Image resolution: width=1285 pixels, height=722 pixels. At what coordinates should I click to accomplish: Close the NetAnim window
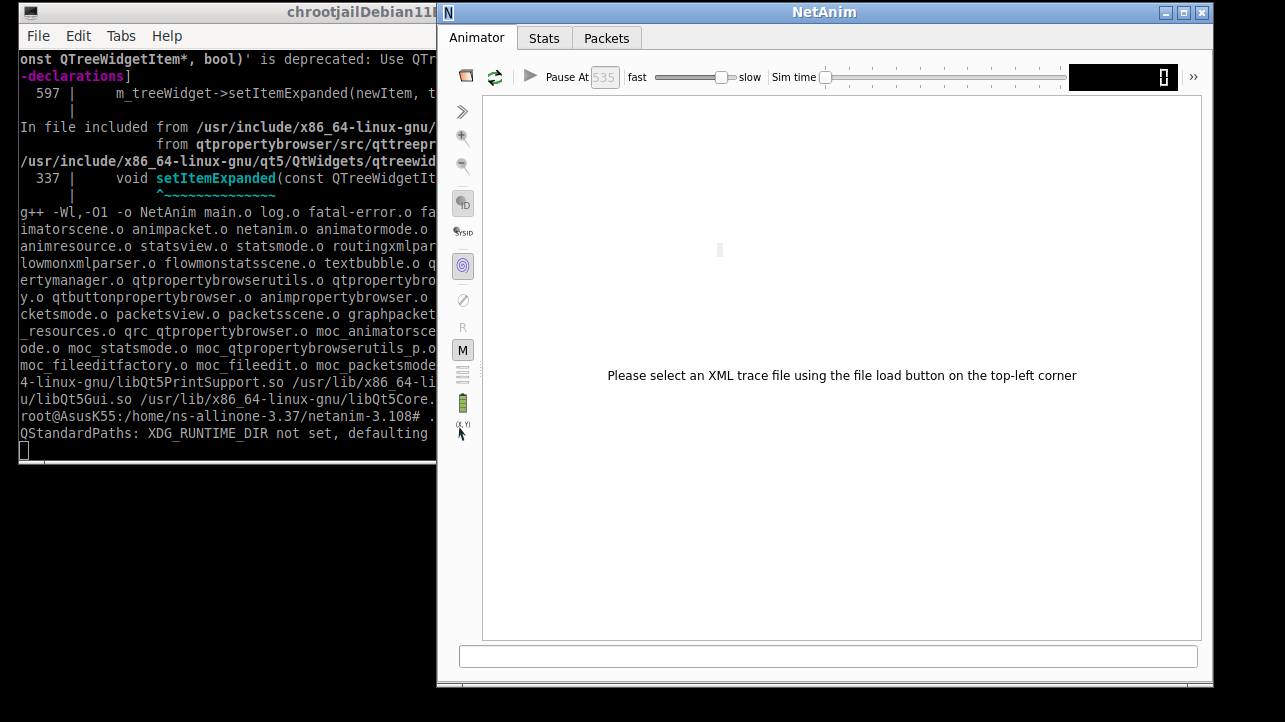click(1202, 13)
